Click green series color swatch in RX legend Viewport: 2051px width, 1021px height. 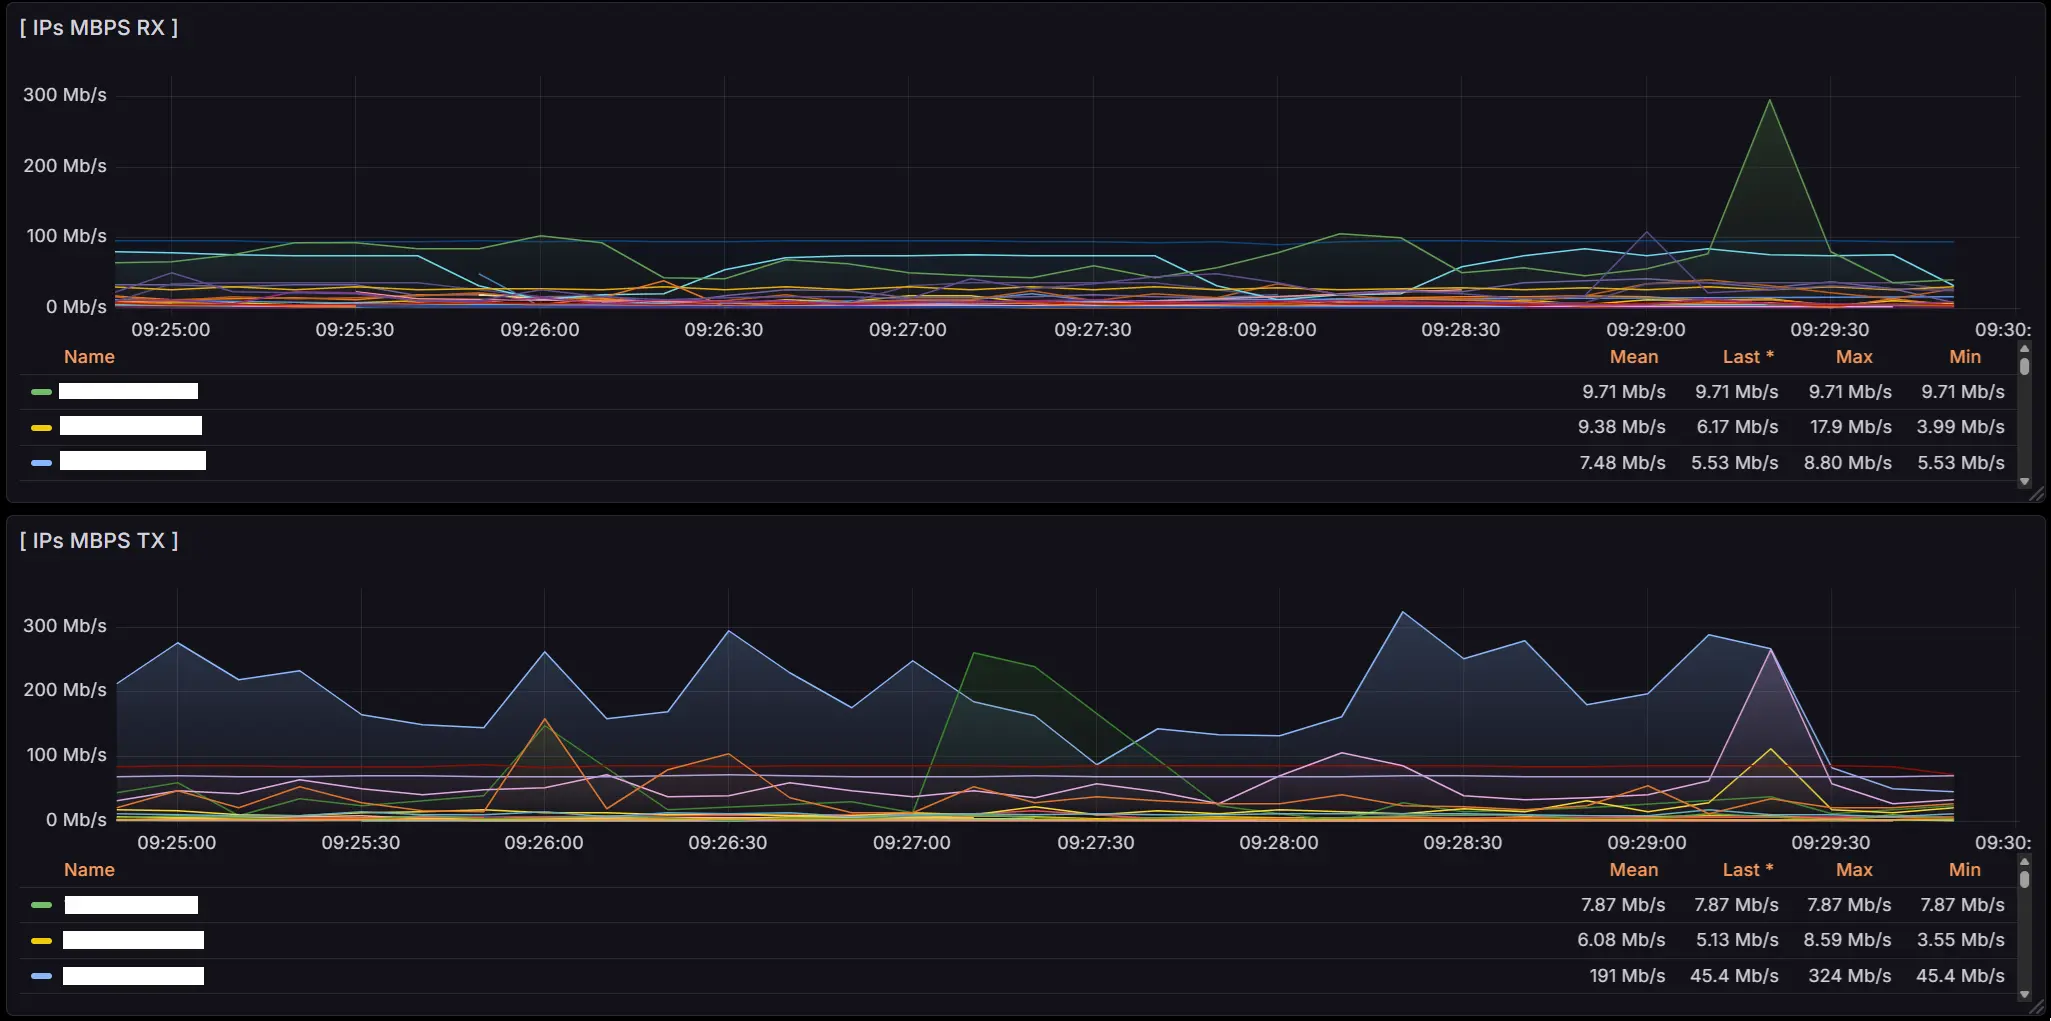[41, 392]
